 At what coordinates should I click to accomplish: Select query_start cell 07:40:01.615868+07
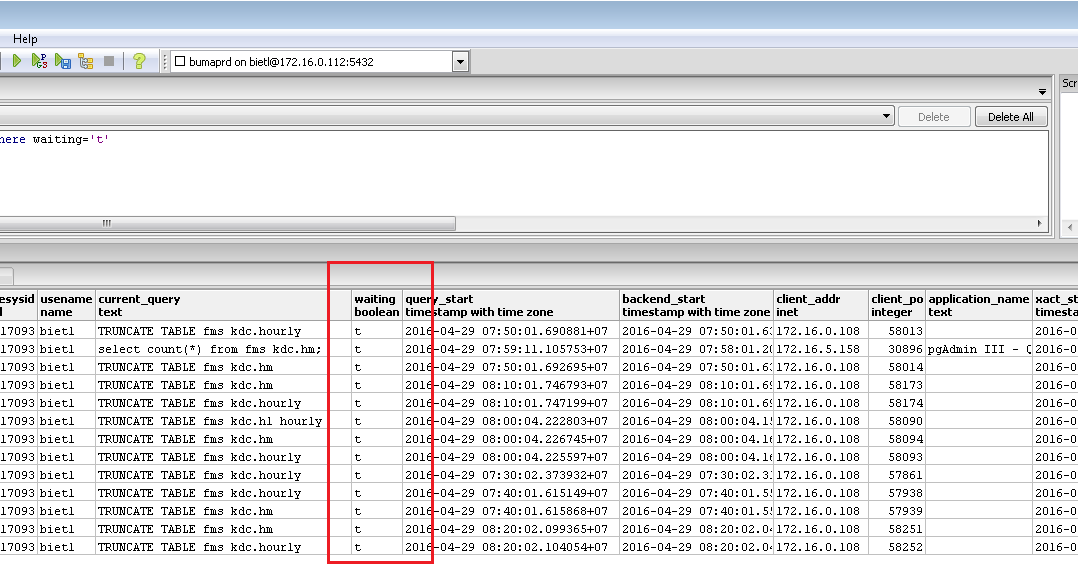(x=511, y=511)
